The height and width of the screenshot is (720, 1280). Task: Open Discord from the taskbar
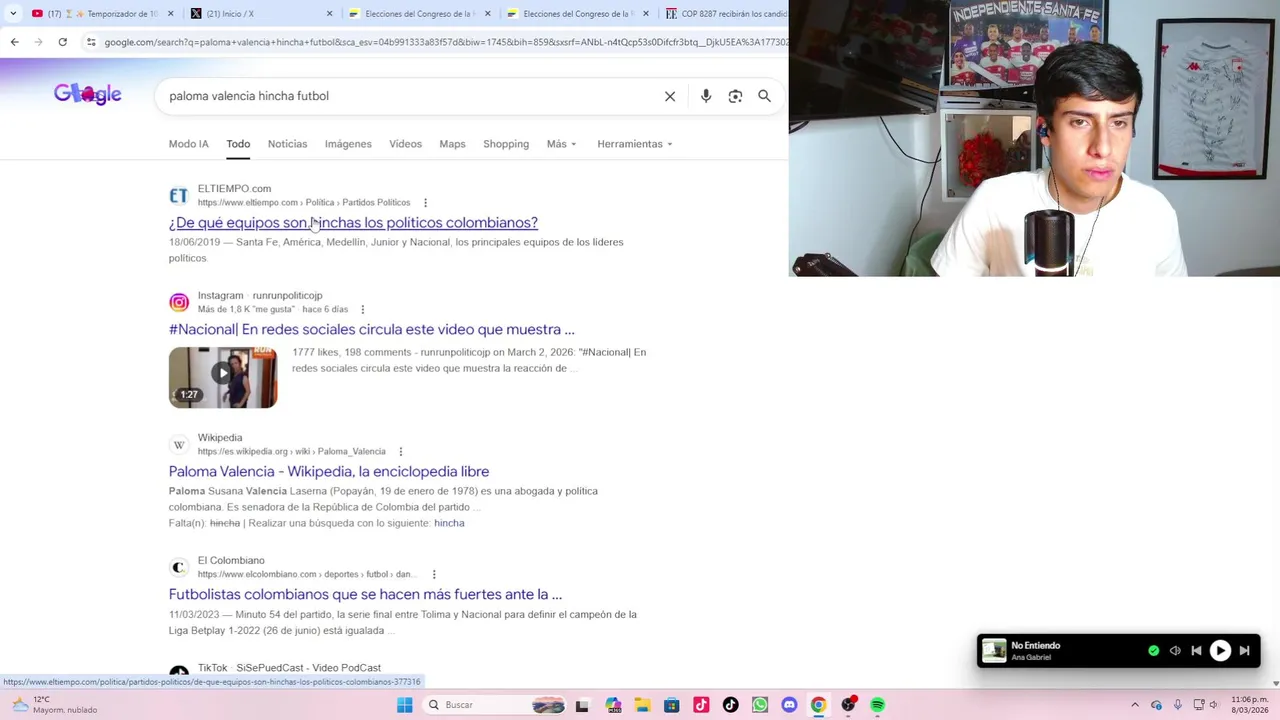(x=789, y=705)
